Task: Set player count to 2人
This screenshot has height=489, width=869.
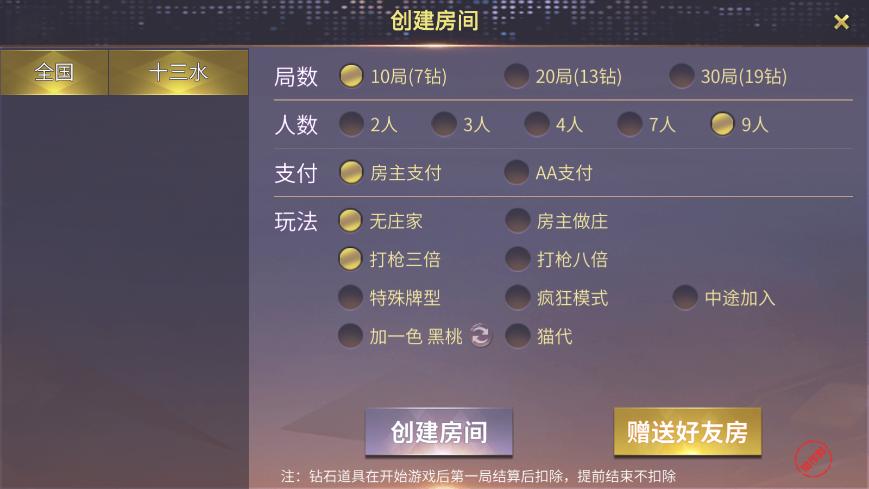Action: click(x=351, y=124)
